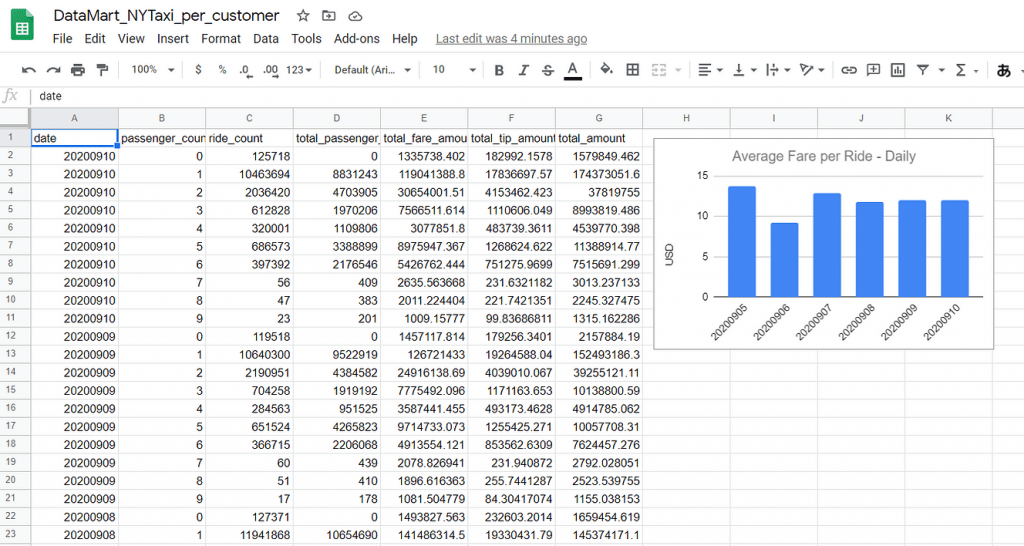Expand filter views dropdown arrow

(941, 70)
